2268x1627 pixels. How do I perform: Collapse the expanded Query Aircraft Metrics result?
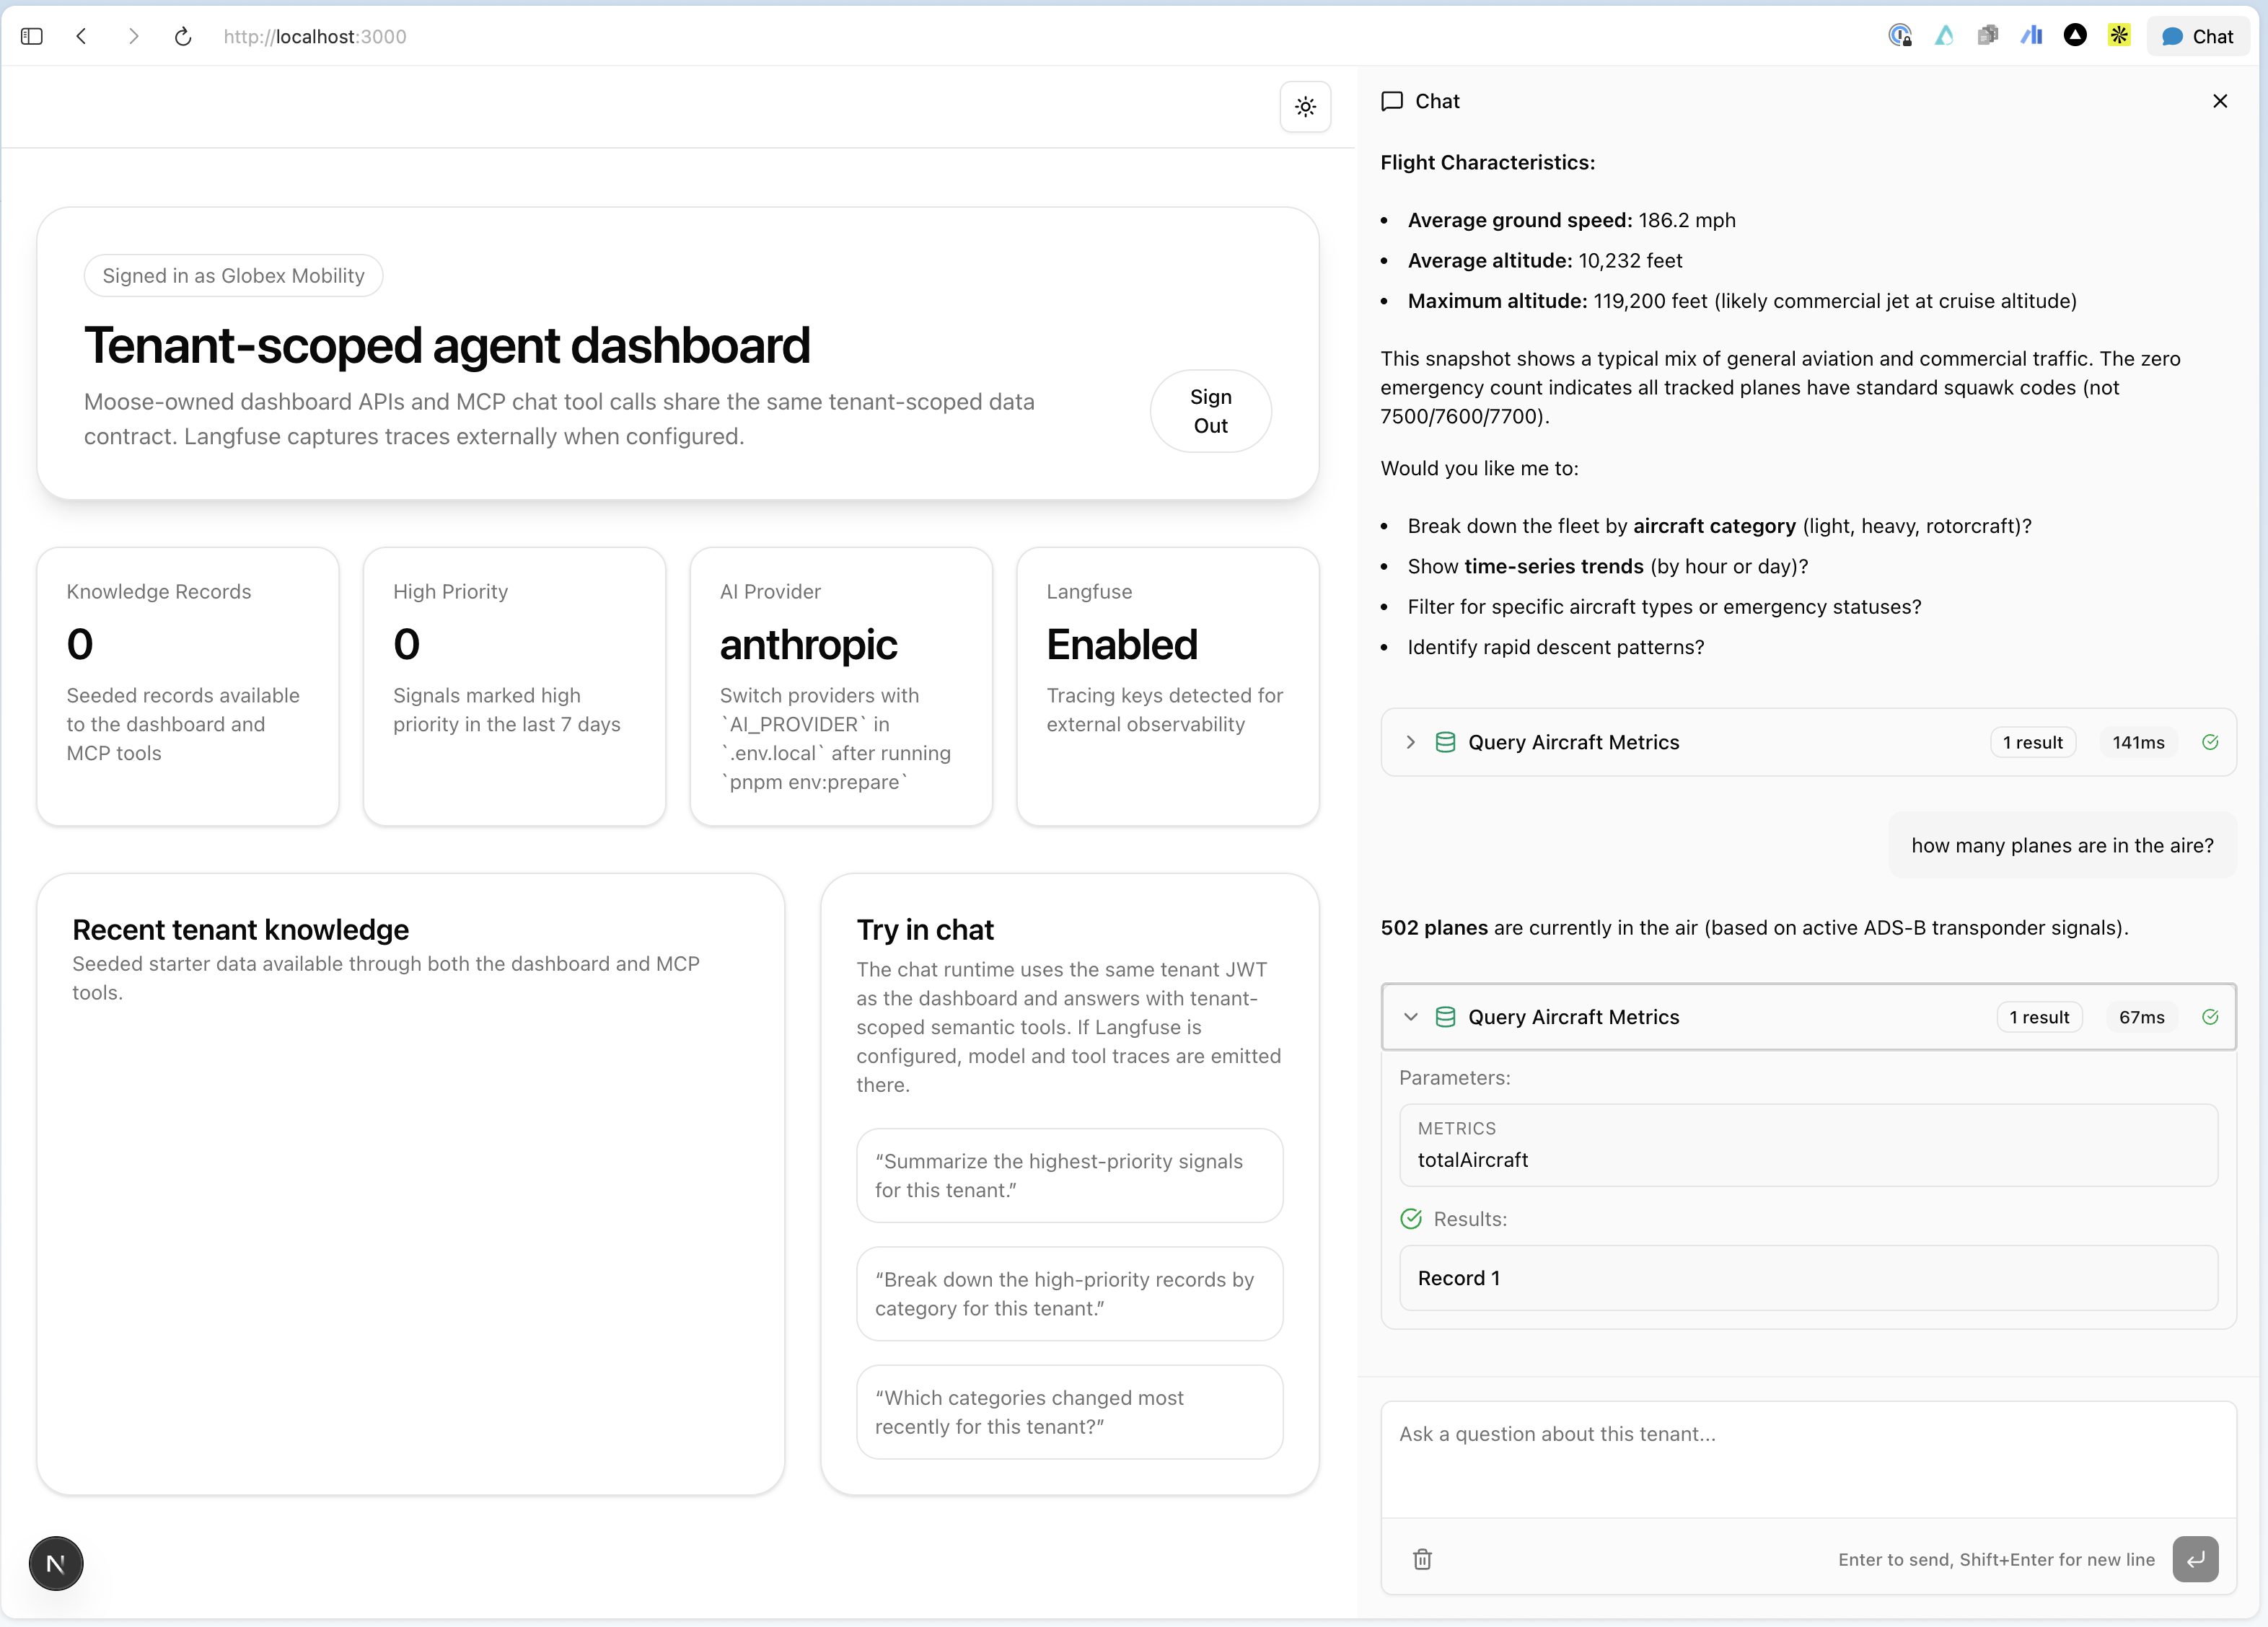point(1411,1017)
